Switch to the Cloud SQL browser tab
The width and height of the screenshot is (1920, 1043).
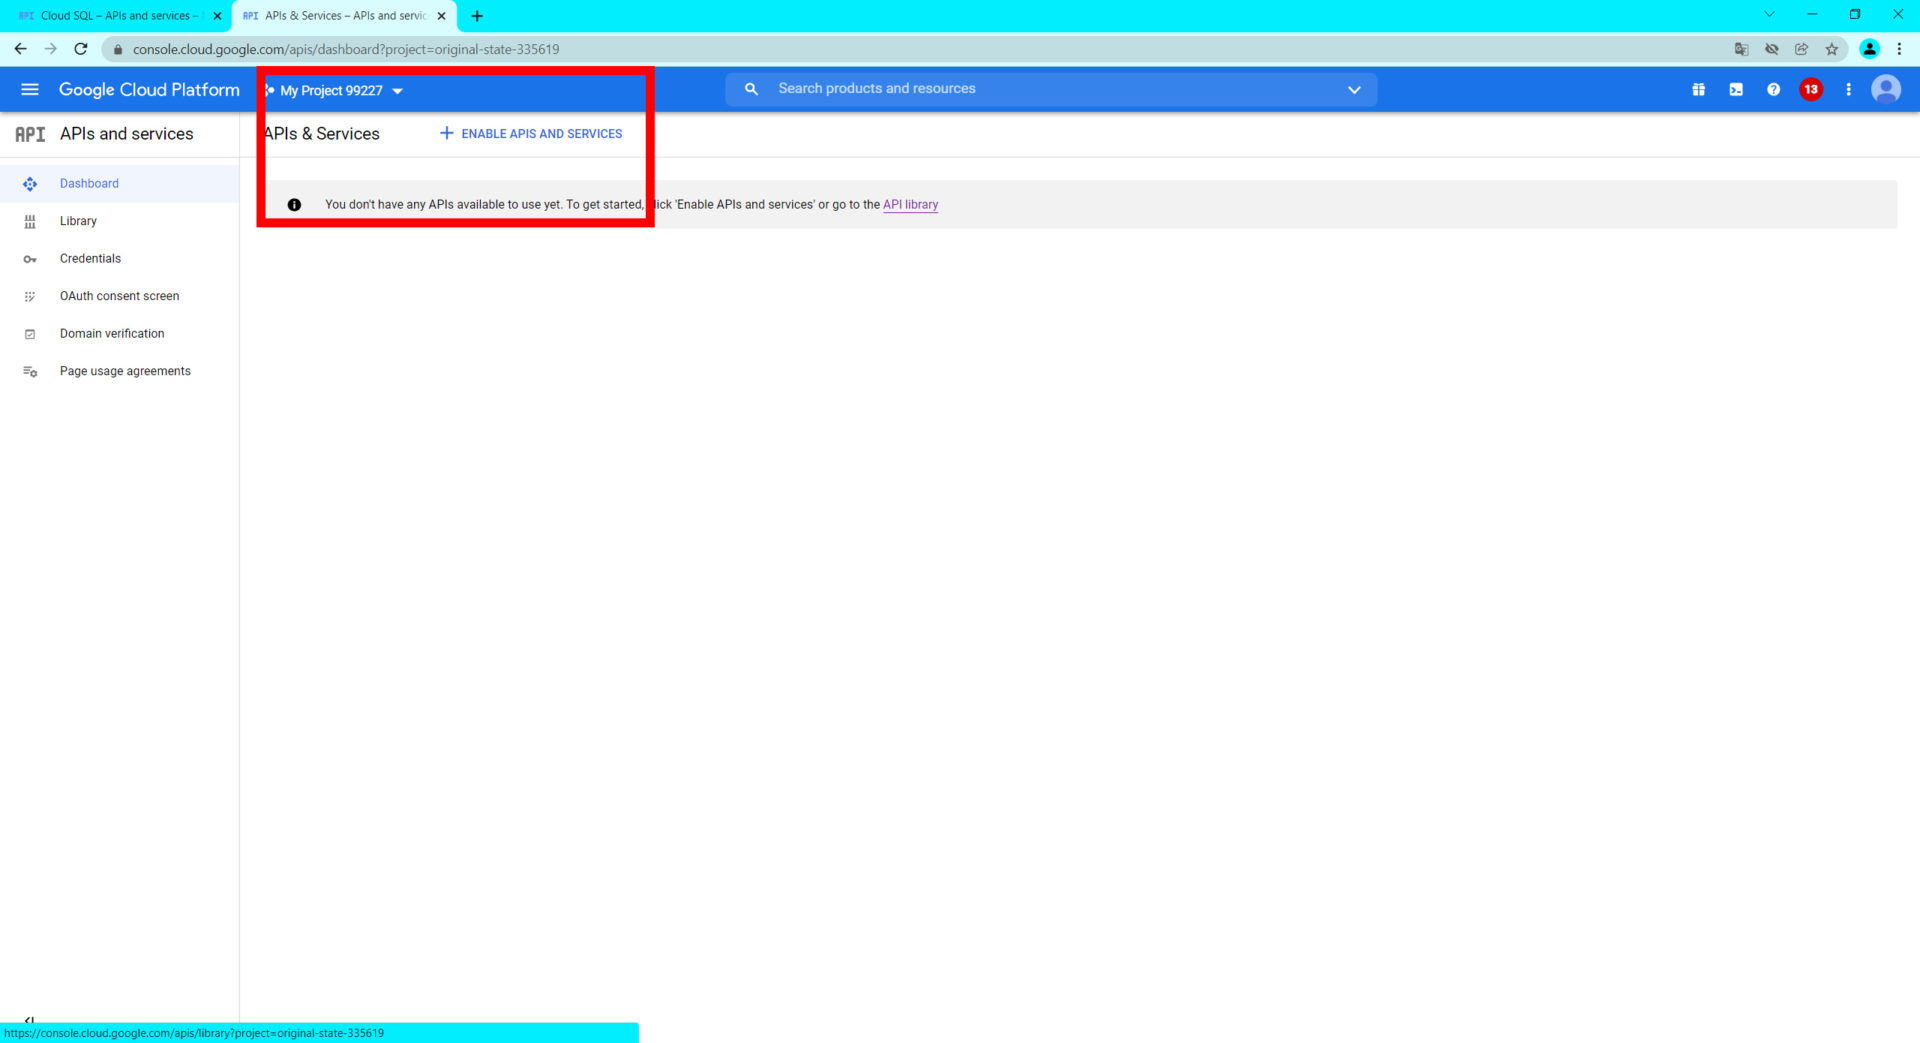click(115, 16)
